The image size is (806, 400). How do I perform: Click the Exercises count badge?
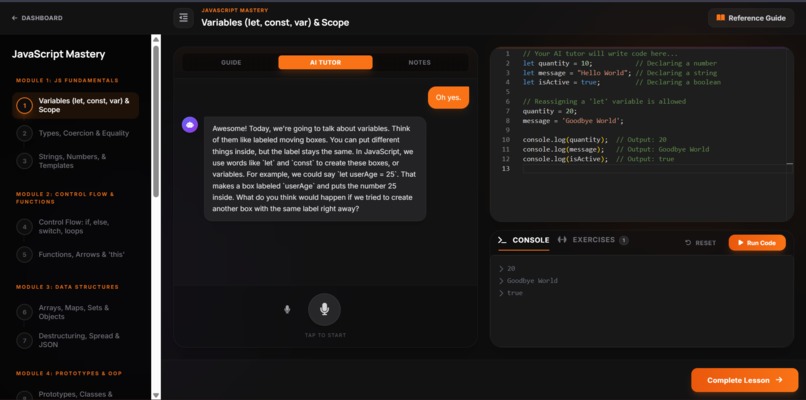pos(624,240)
